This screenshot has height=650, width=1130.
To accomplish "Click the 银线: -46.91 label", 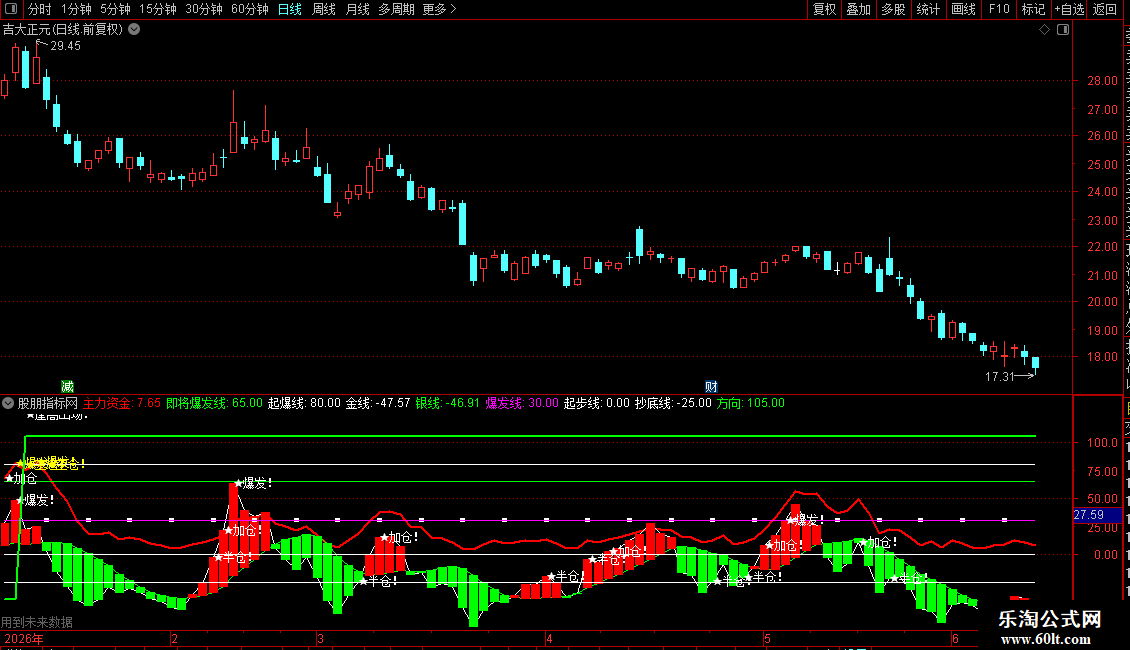I will tap(448, 404).
